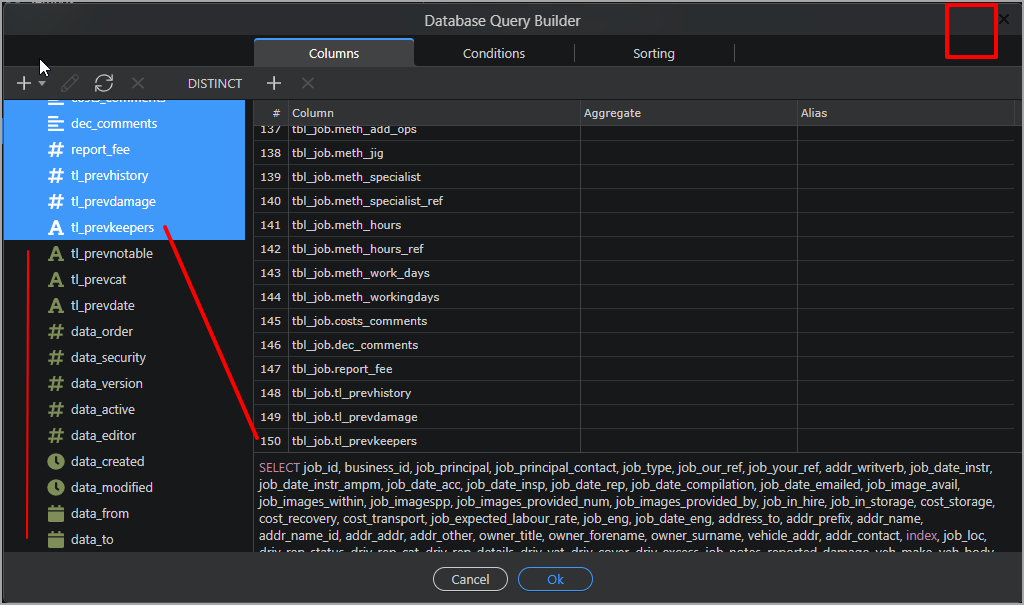Select row 145 tbl_job.costs_comments

click(633, 321)
